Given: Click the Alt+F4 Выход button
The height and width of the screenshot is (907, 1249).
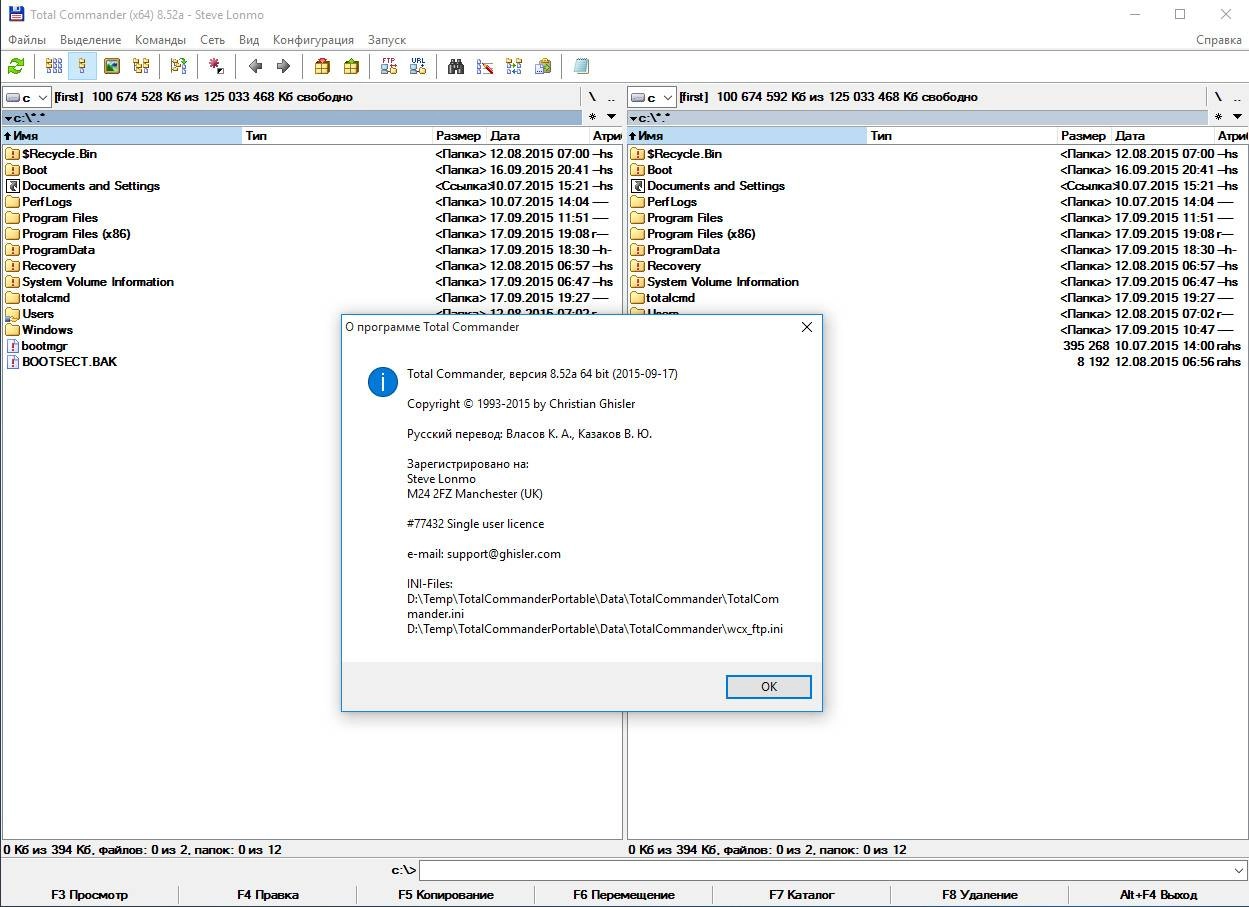Looking at the screenshot, I should point(1158,895).
